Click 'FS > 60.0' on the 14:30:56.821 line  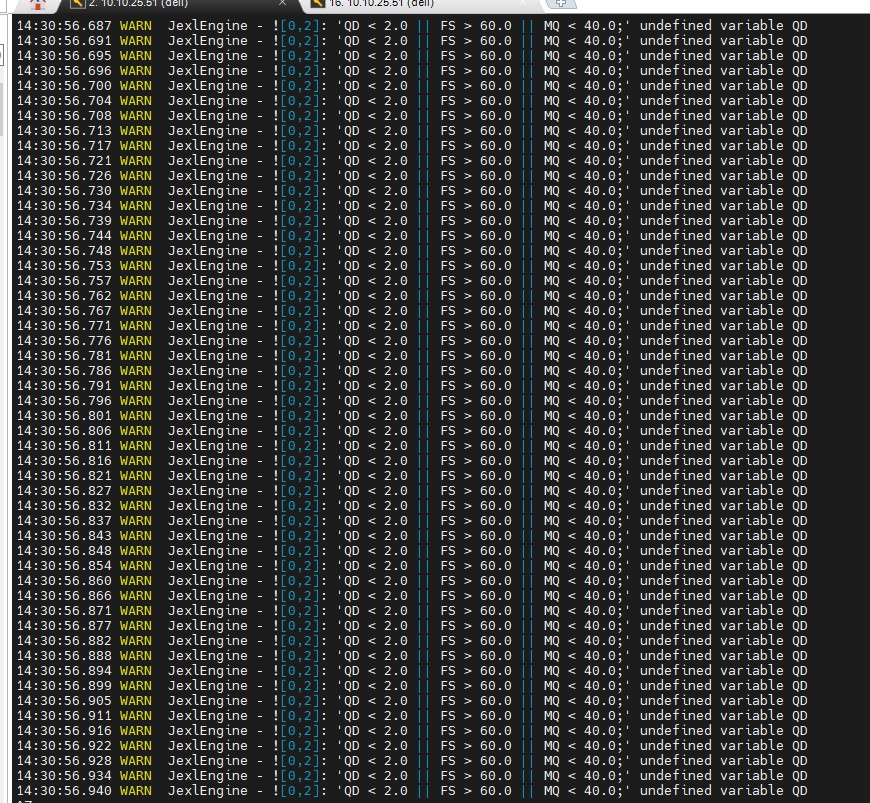(x=476, y=475)
